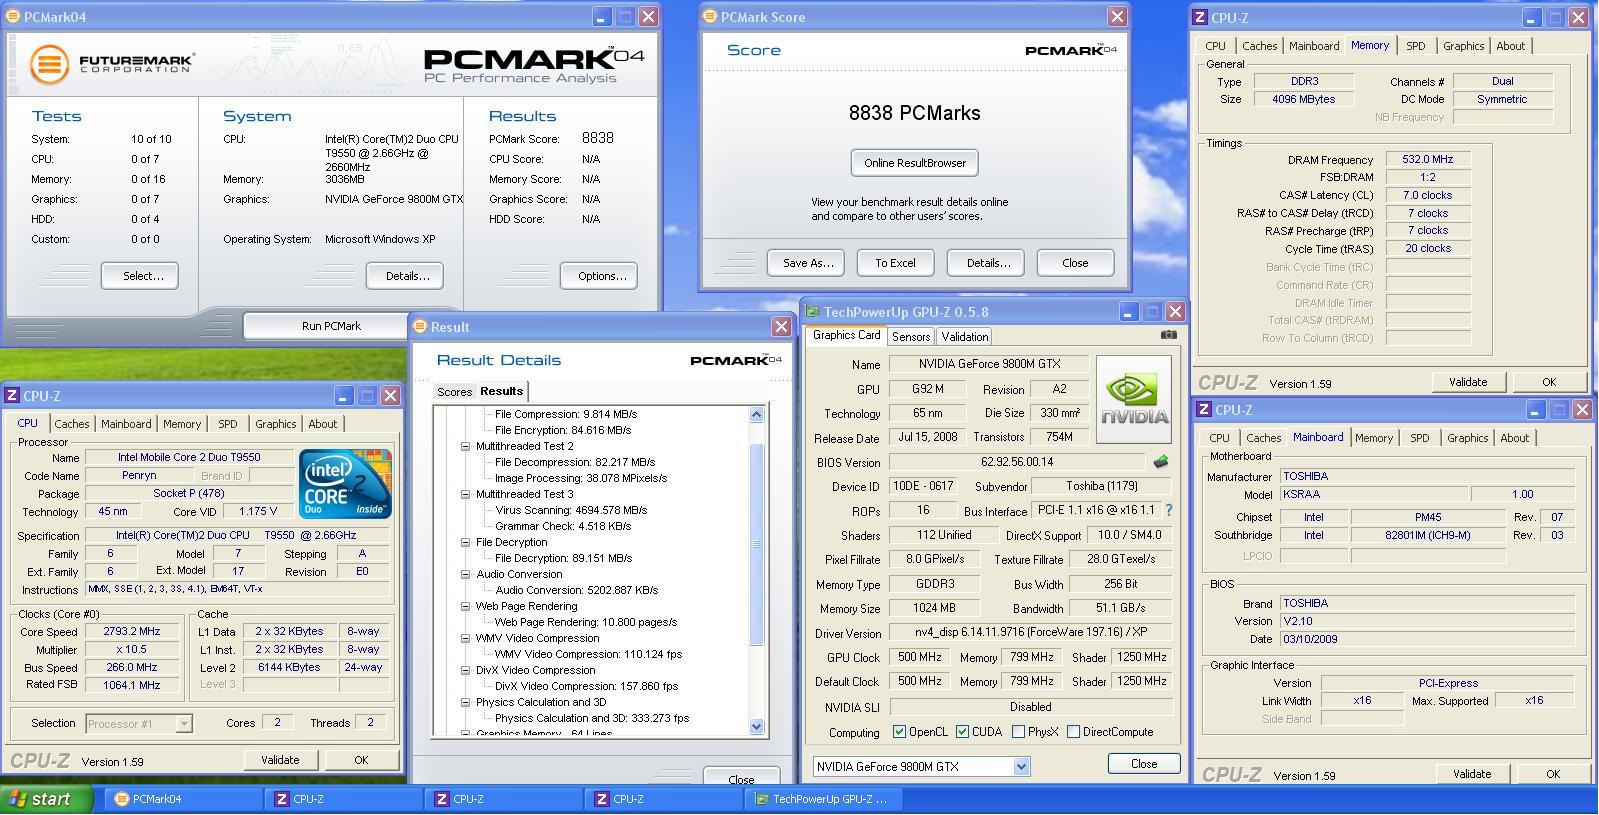Collapse the Audio Conversion node

465,574
